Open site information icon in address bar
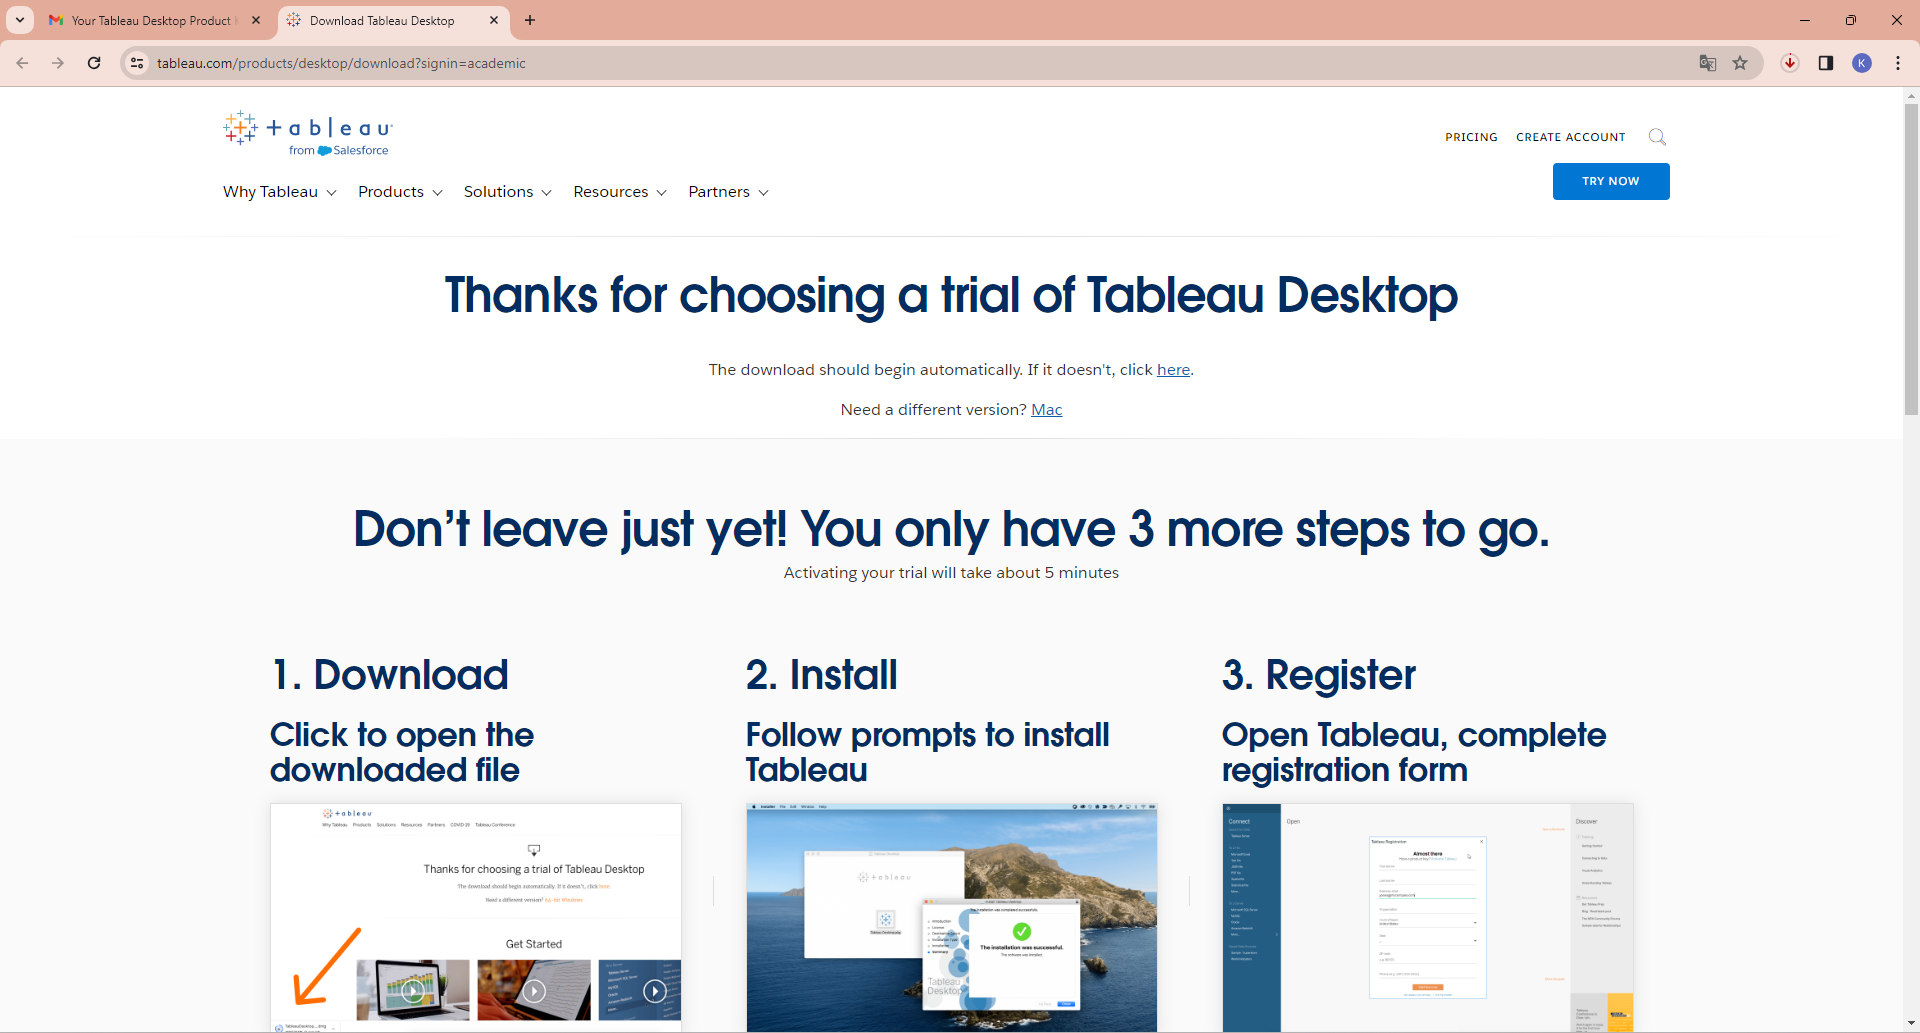The width and height of the screenshot is (1920, 1033). [x=137, y=63]
